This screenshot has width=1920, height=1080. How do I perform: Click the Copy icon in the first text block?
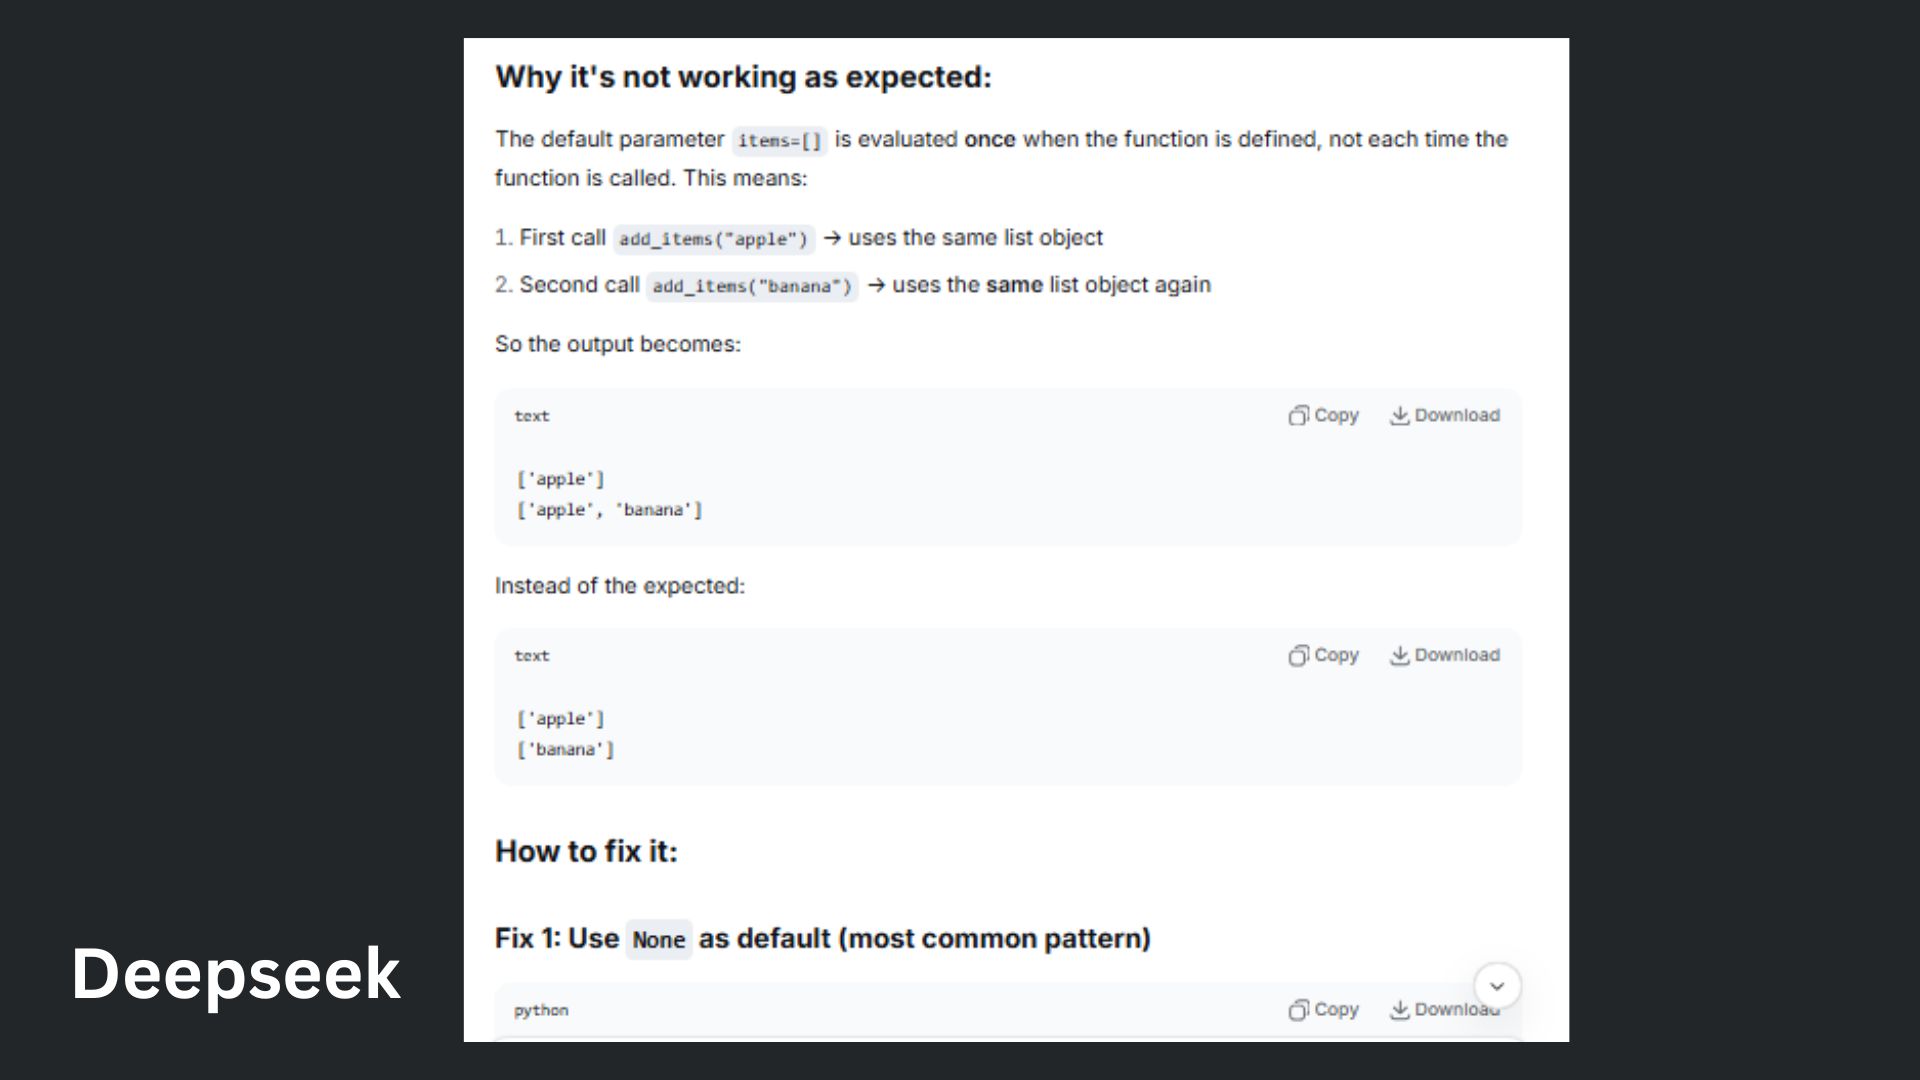1298,416
